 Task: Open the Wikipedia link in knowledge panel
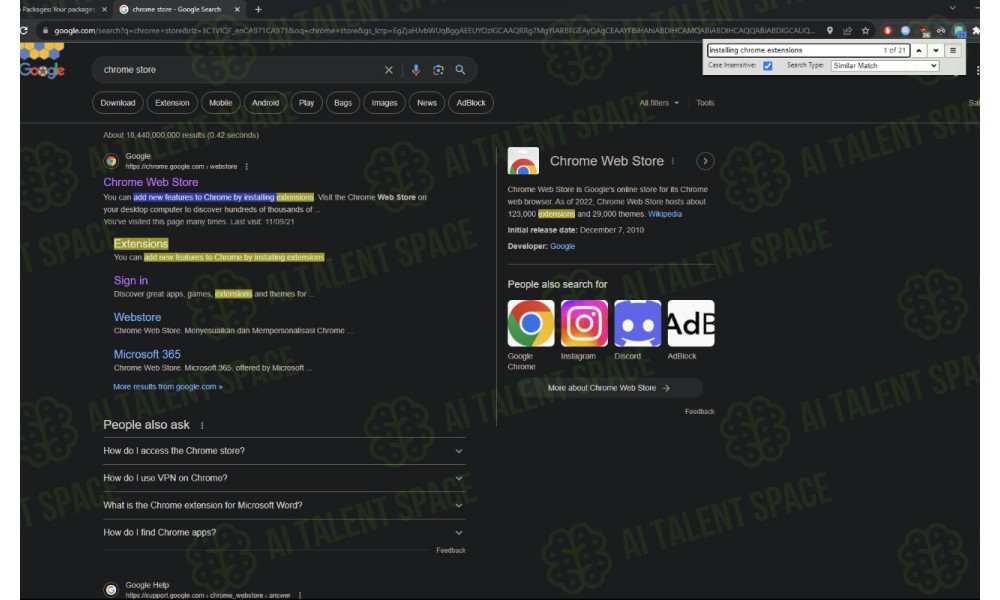[x=665, y=214]
